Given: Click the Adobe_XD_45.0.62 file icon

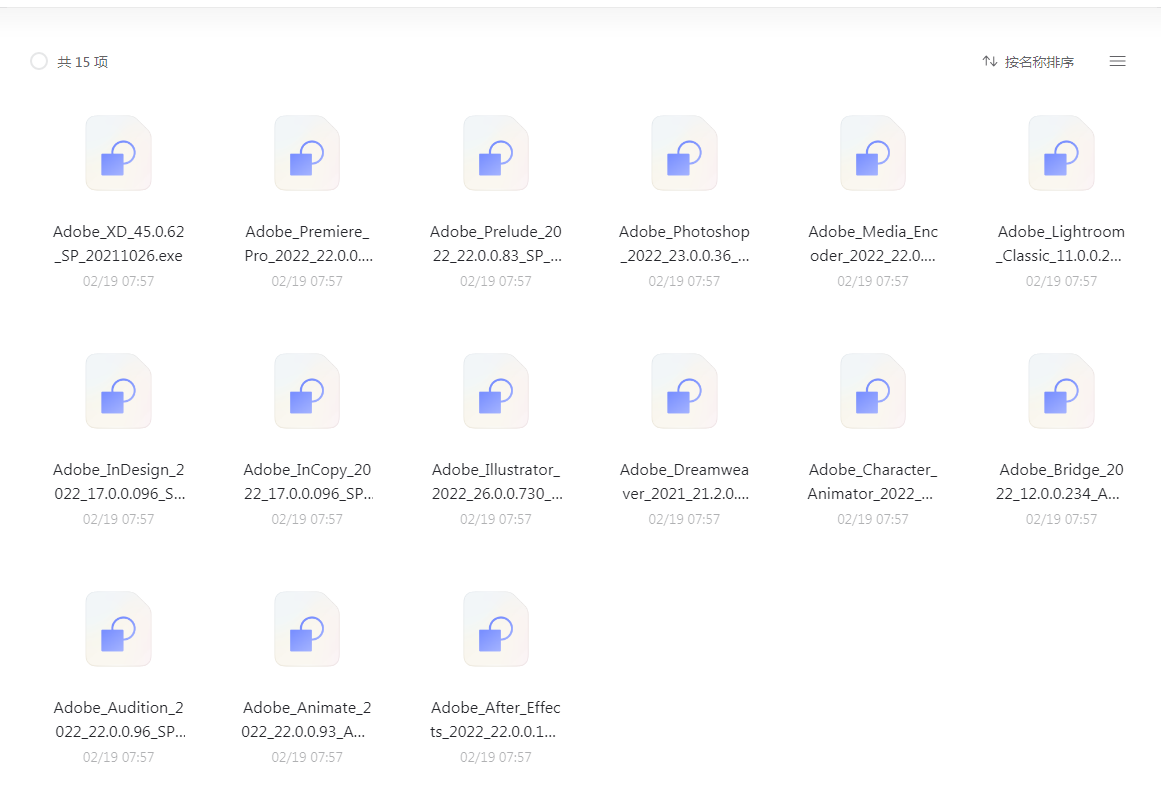Looking at the screenshot, I should [118, 154].
